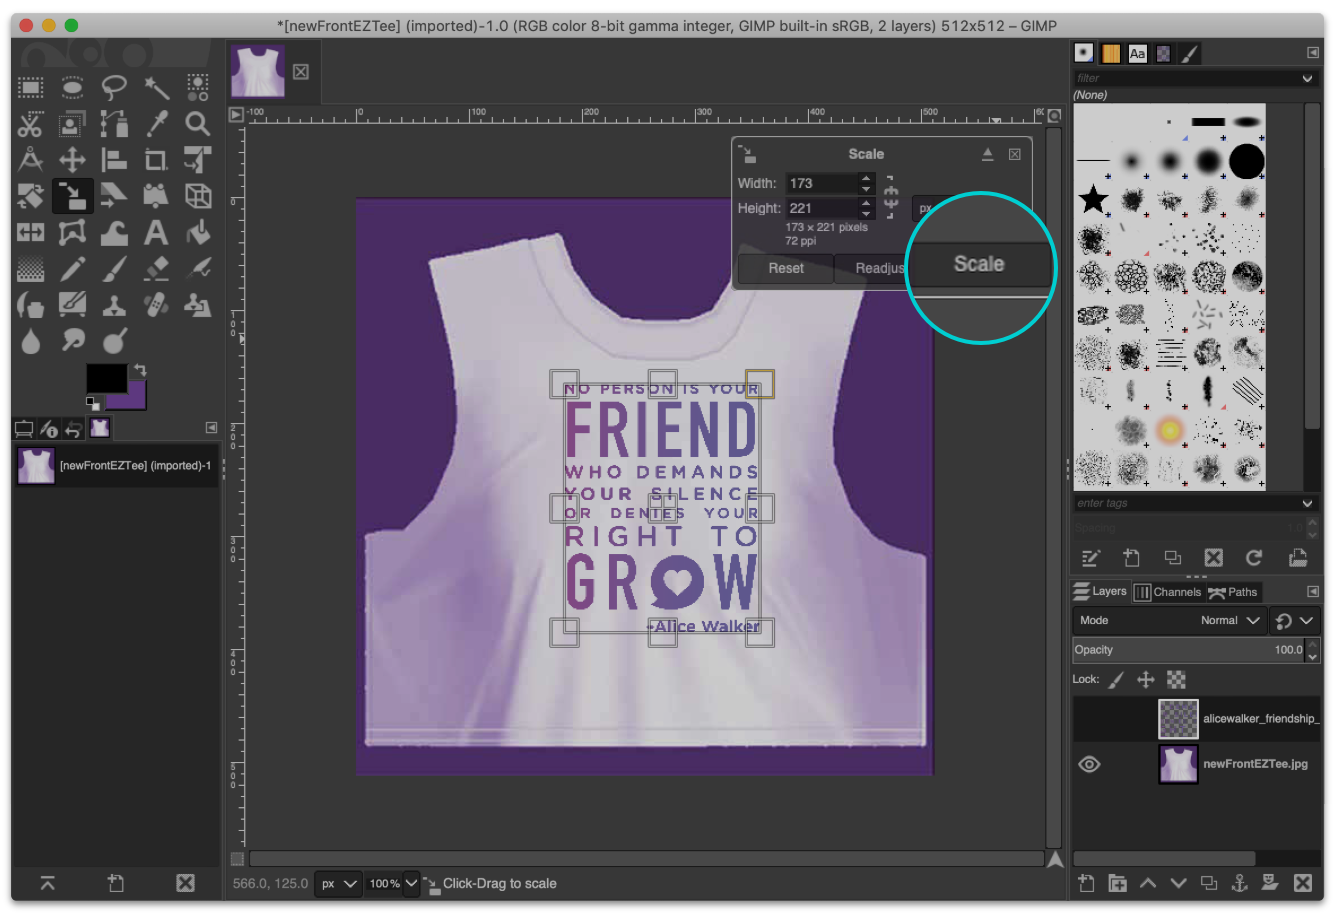The width and height of the screenshot is (1333, 913).
Task: Open the brushes dock configuration menu arrow
Action: pos(1313,53)
